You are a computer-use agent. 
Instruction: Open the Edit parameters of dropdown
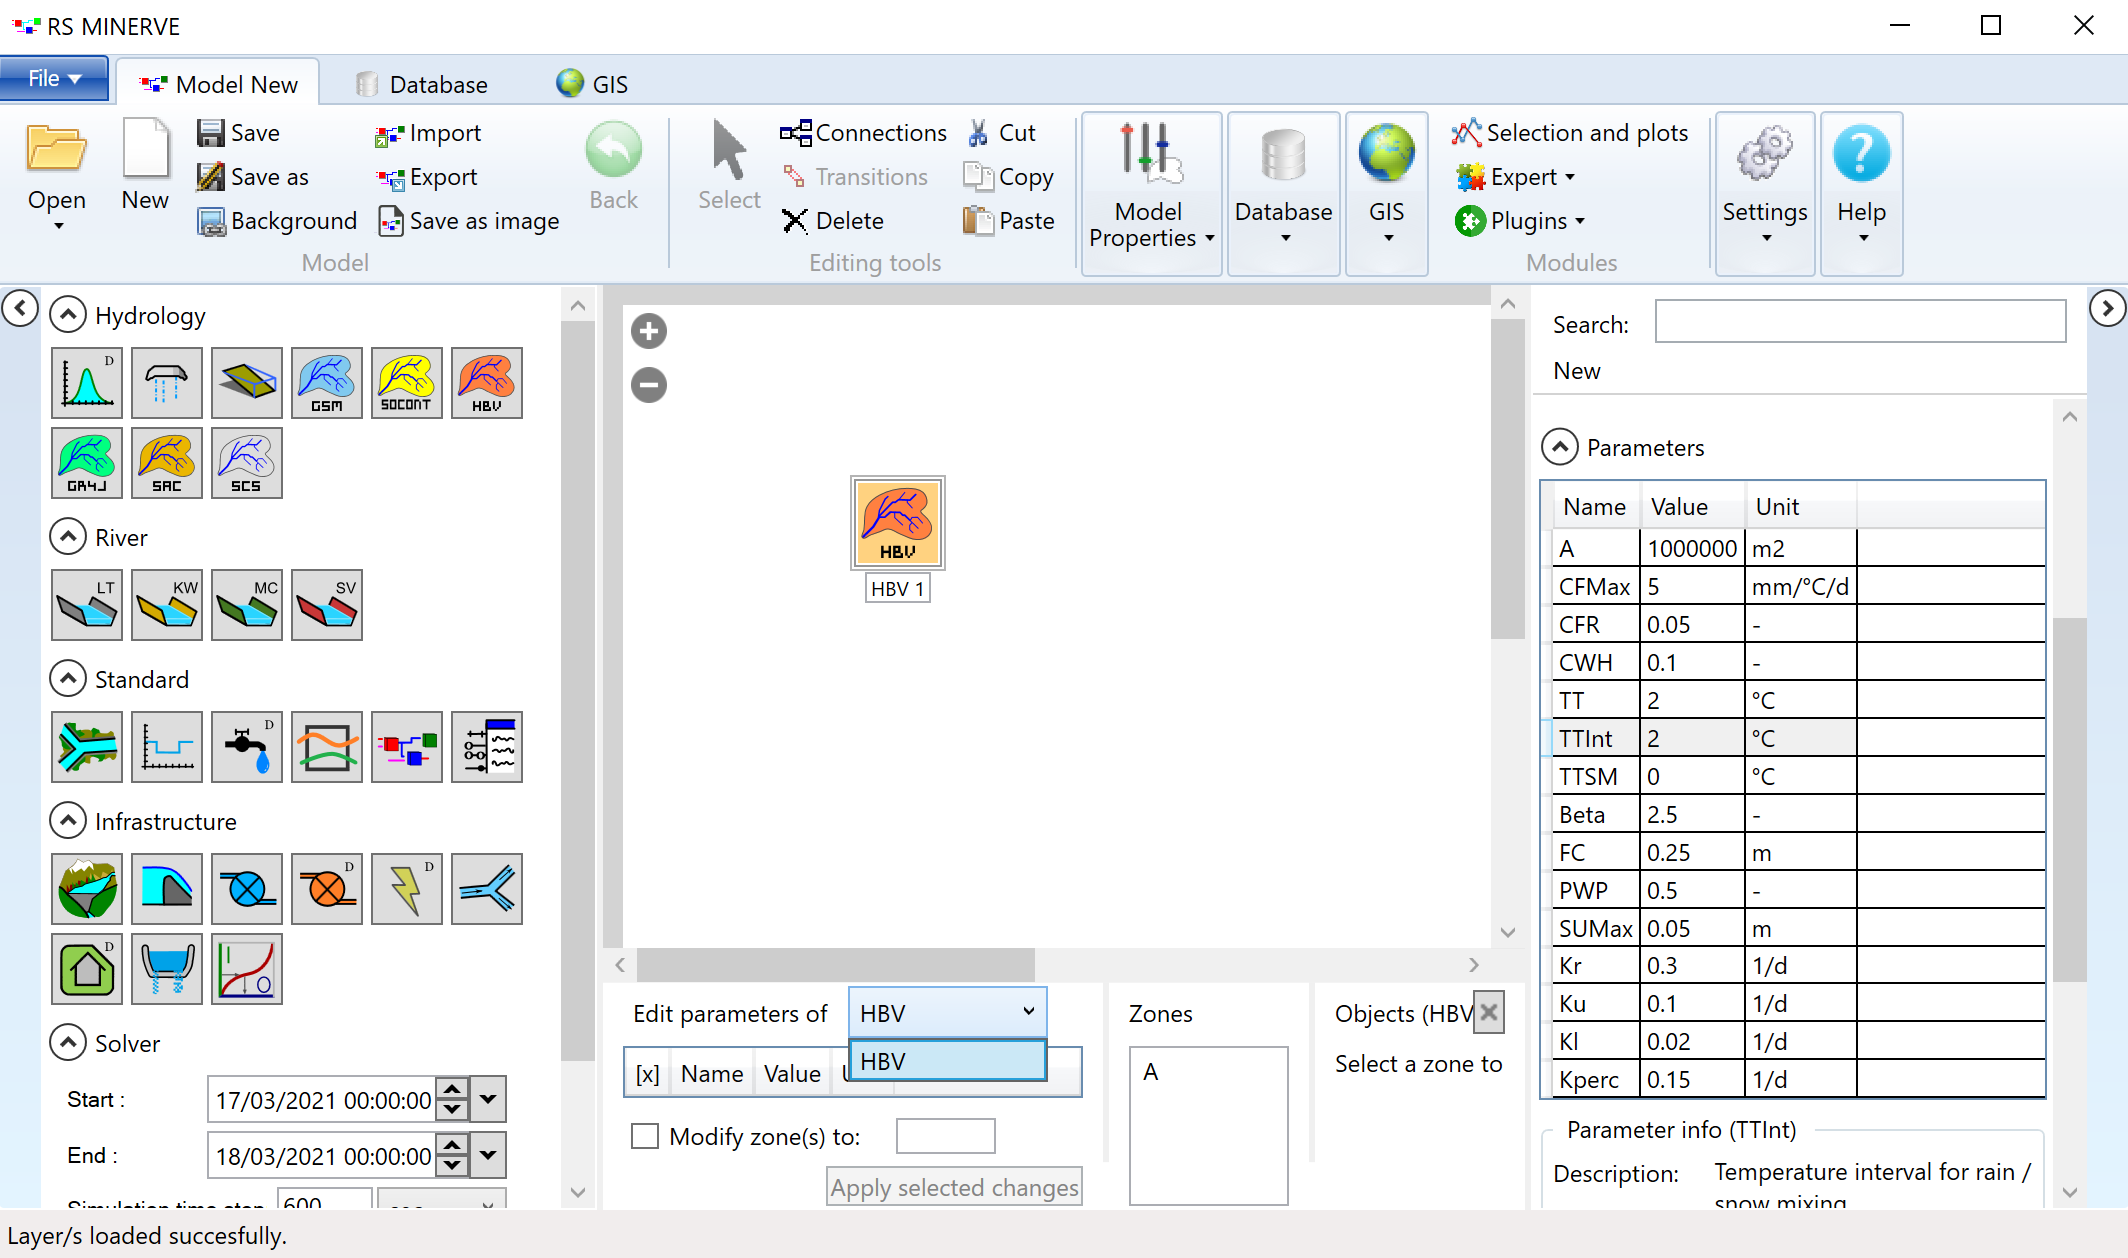pos(947,1013)
